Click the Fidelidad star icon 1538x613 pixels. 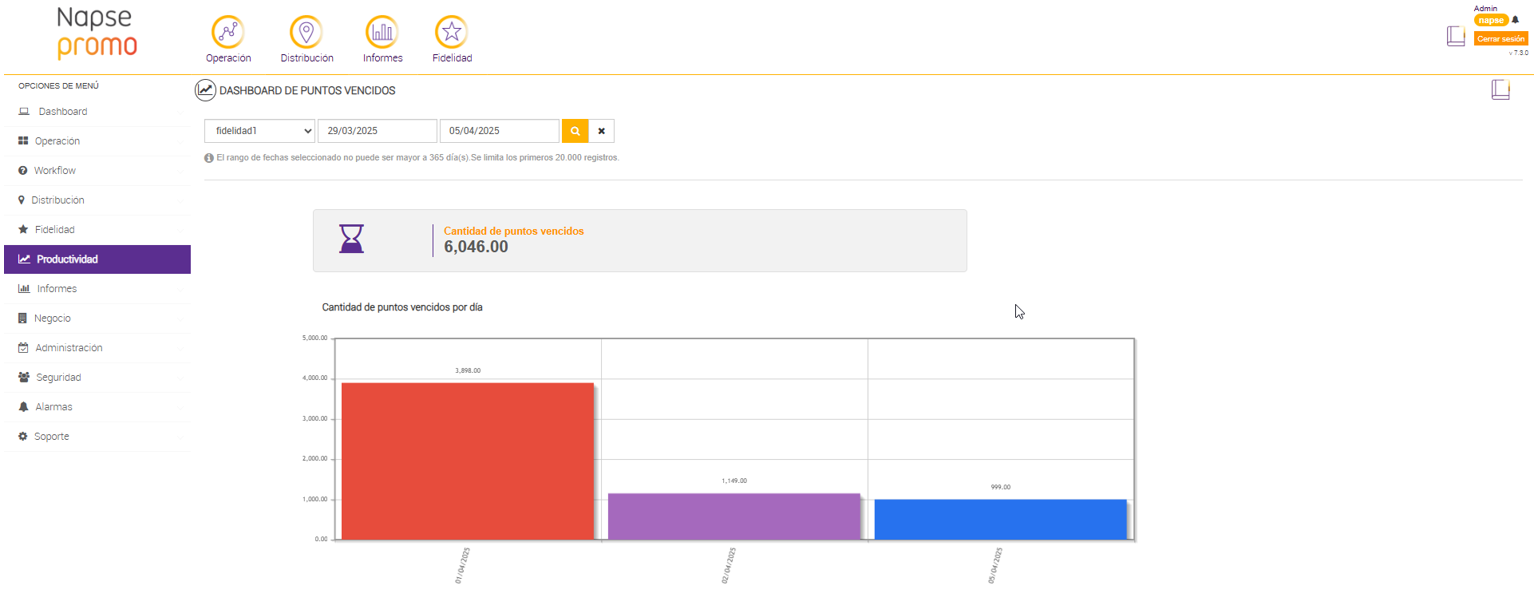(451, 32)
